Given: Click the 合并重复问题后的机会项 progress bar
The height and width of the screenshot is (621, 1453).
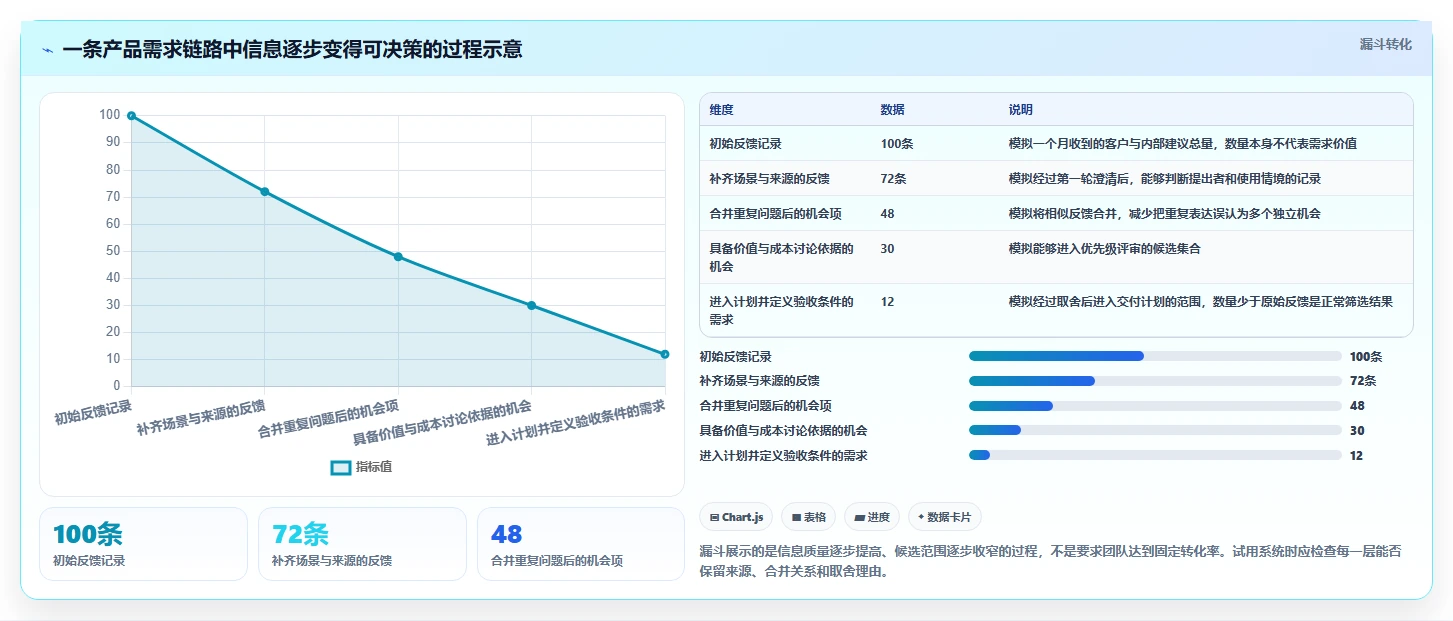Looking at the screenshot, I should coord(1155,406).
